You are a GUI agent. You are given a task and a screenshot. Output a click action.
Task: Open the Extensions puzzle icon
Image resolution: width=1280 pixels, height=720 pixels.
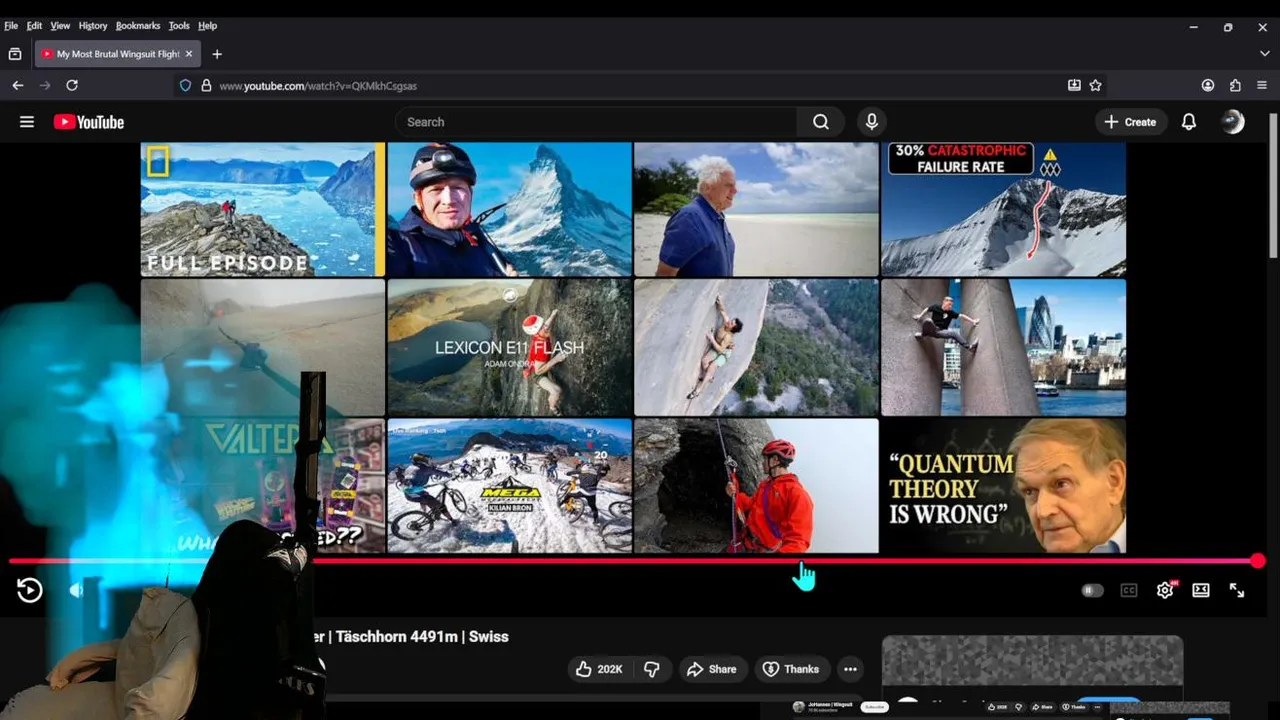(x=1235, y=86)
